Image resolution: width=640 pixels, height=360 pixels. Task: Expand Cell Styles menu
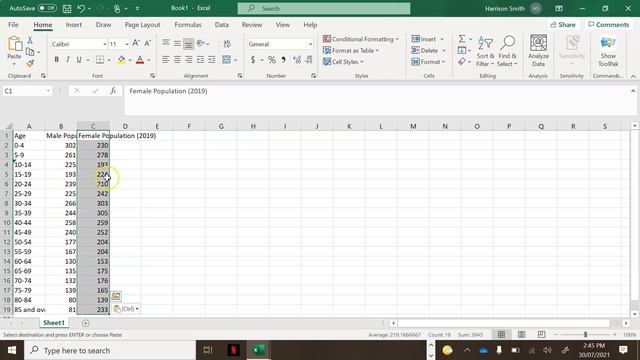pos(343,62)
